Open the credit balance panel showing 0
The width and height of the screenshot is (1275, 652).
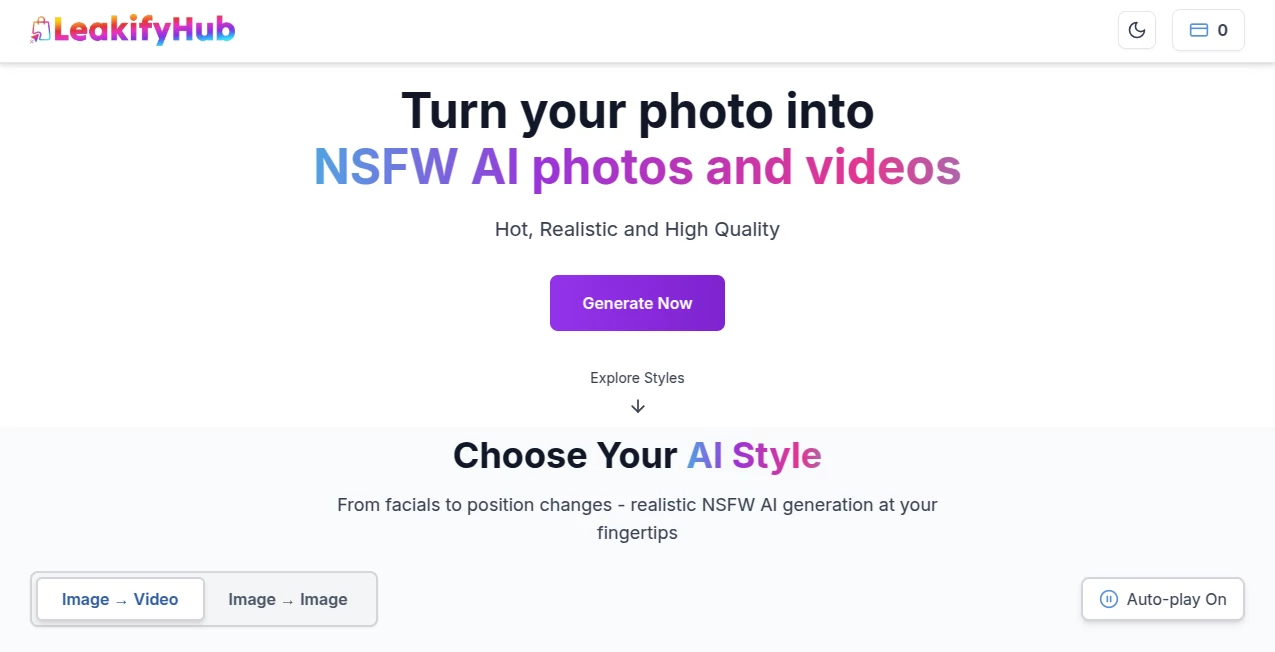[x=1207, y=30]
